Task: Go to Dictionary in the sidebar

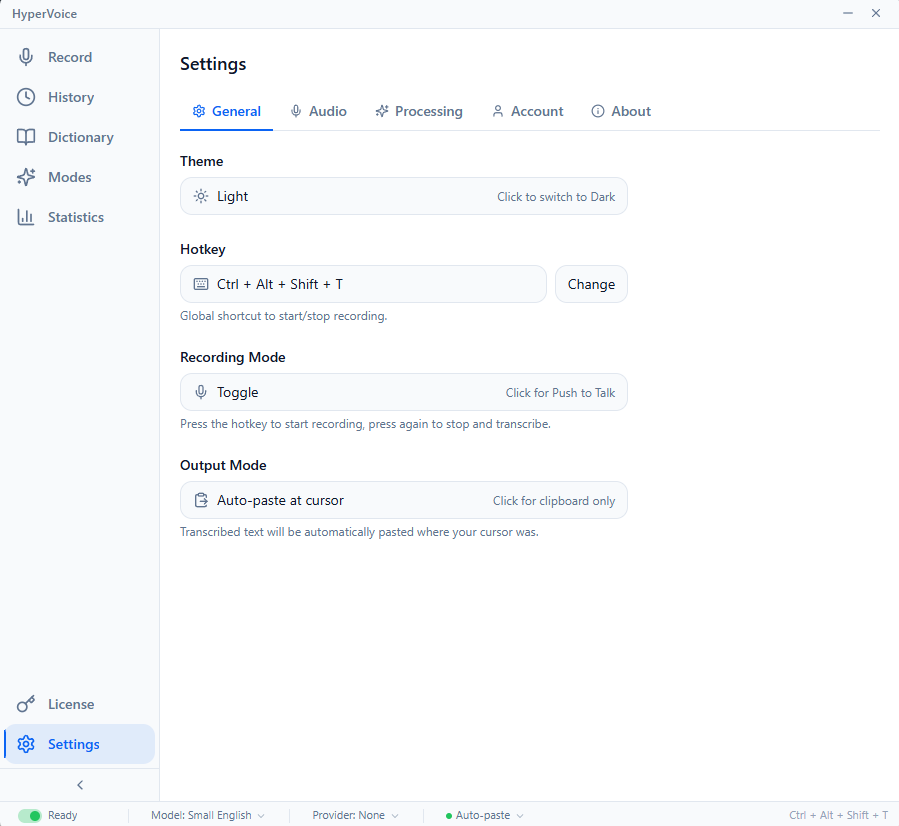Action: 80,137
